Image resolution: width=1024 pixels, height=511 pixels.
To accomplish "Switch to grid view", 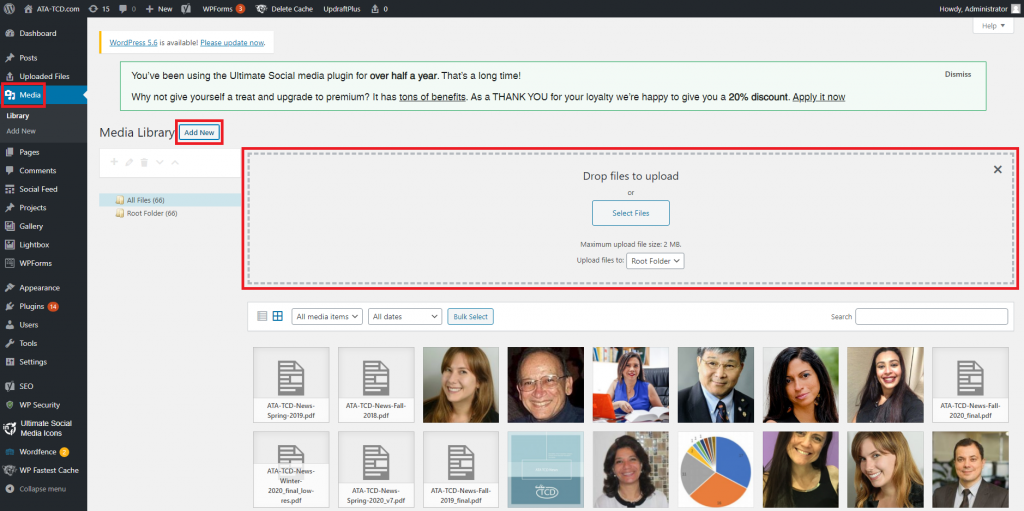I will coord(278,316).
